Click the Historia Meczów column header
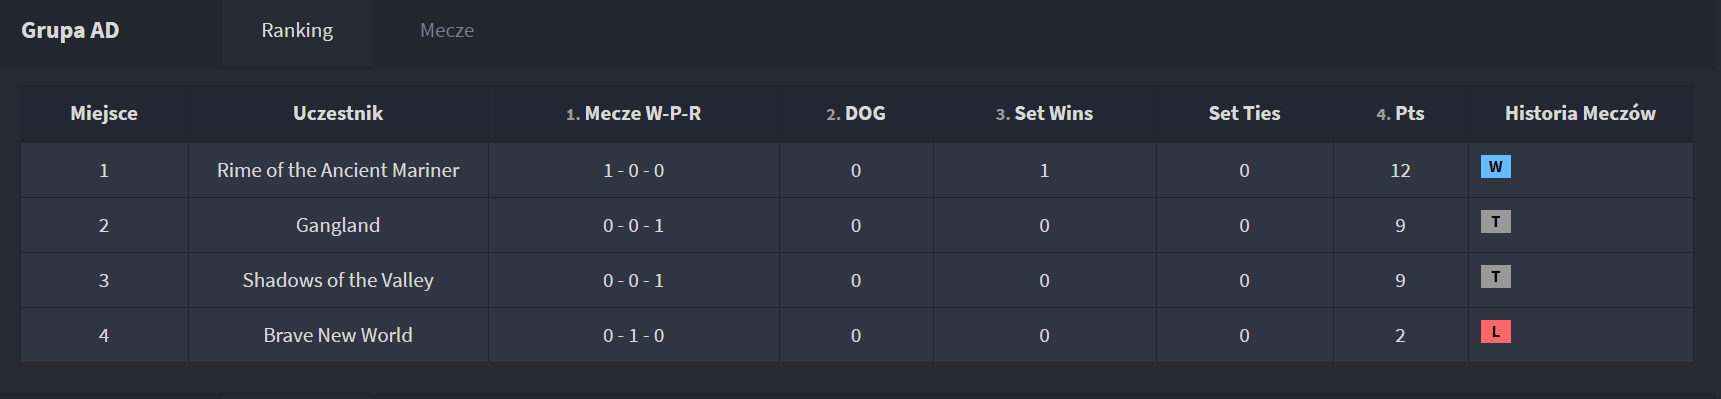Image resolution: width=1721 pixels, height=399 pixels. [x=1580, y=113]
